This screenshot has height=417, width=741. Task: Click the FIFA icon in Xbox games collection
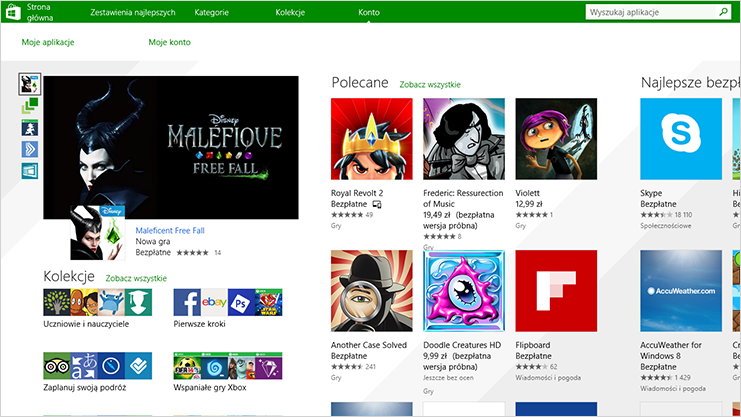(187, 366)
